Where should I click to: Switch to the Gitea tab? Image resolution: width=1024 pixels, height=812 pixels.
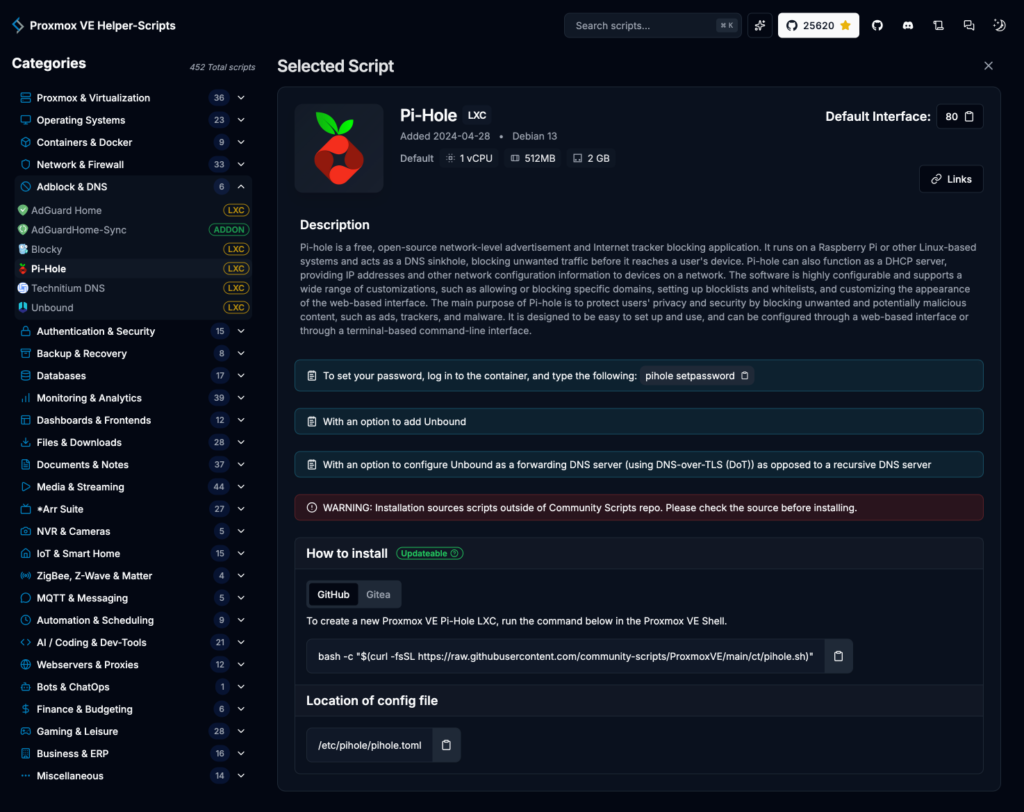coord(378,594)
